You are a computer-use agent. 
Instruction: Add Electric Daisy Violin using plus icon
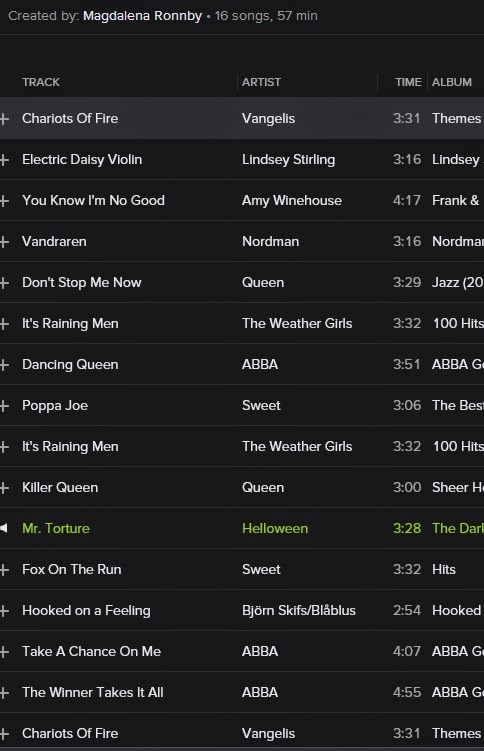4,159
